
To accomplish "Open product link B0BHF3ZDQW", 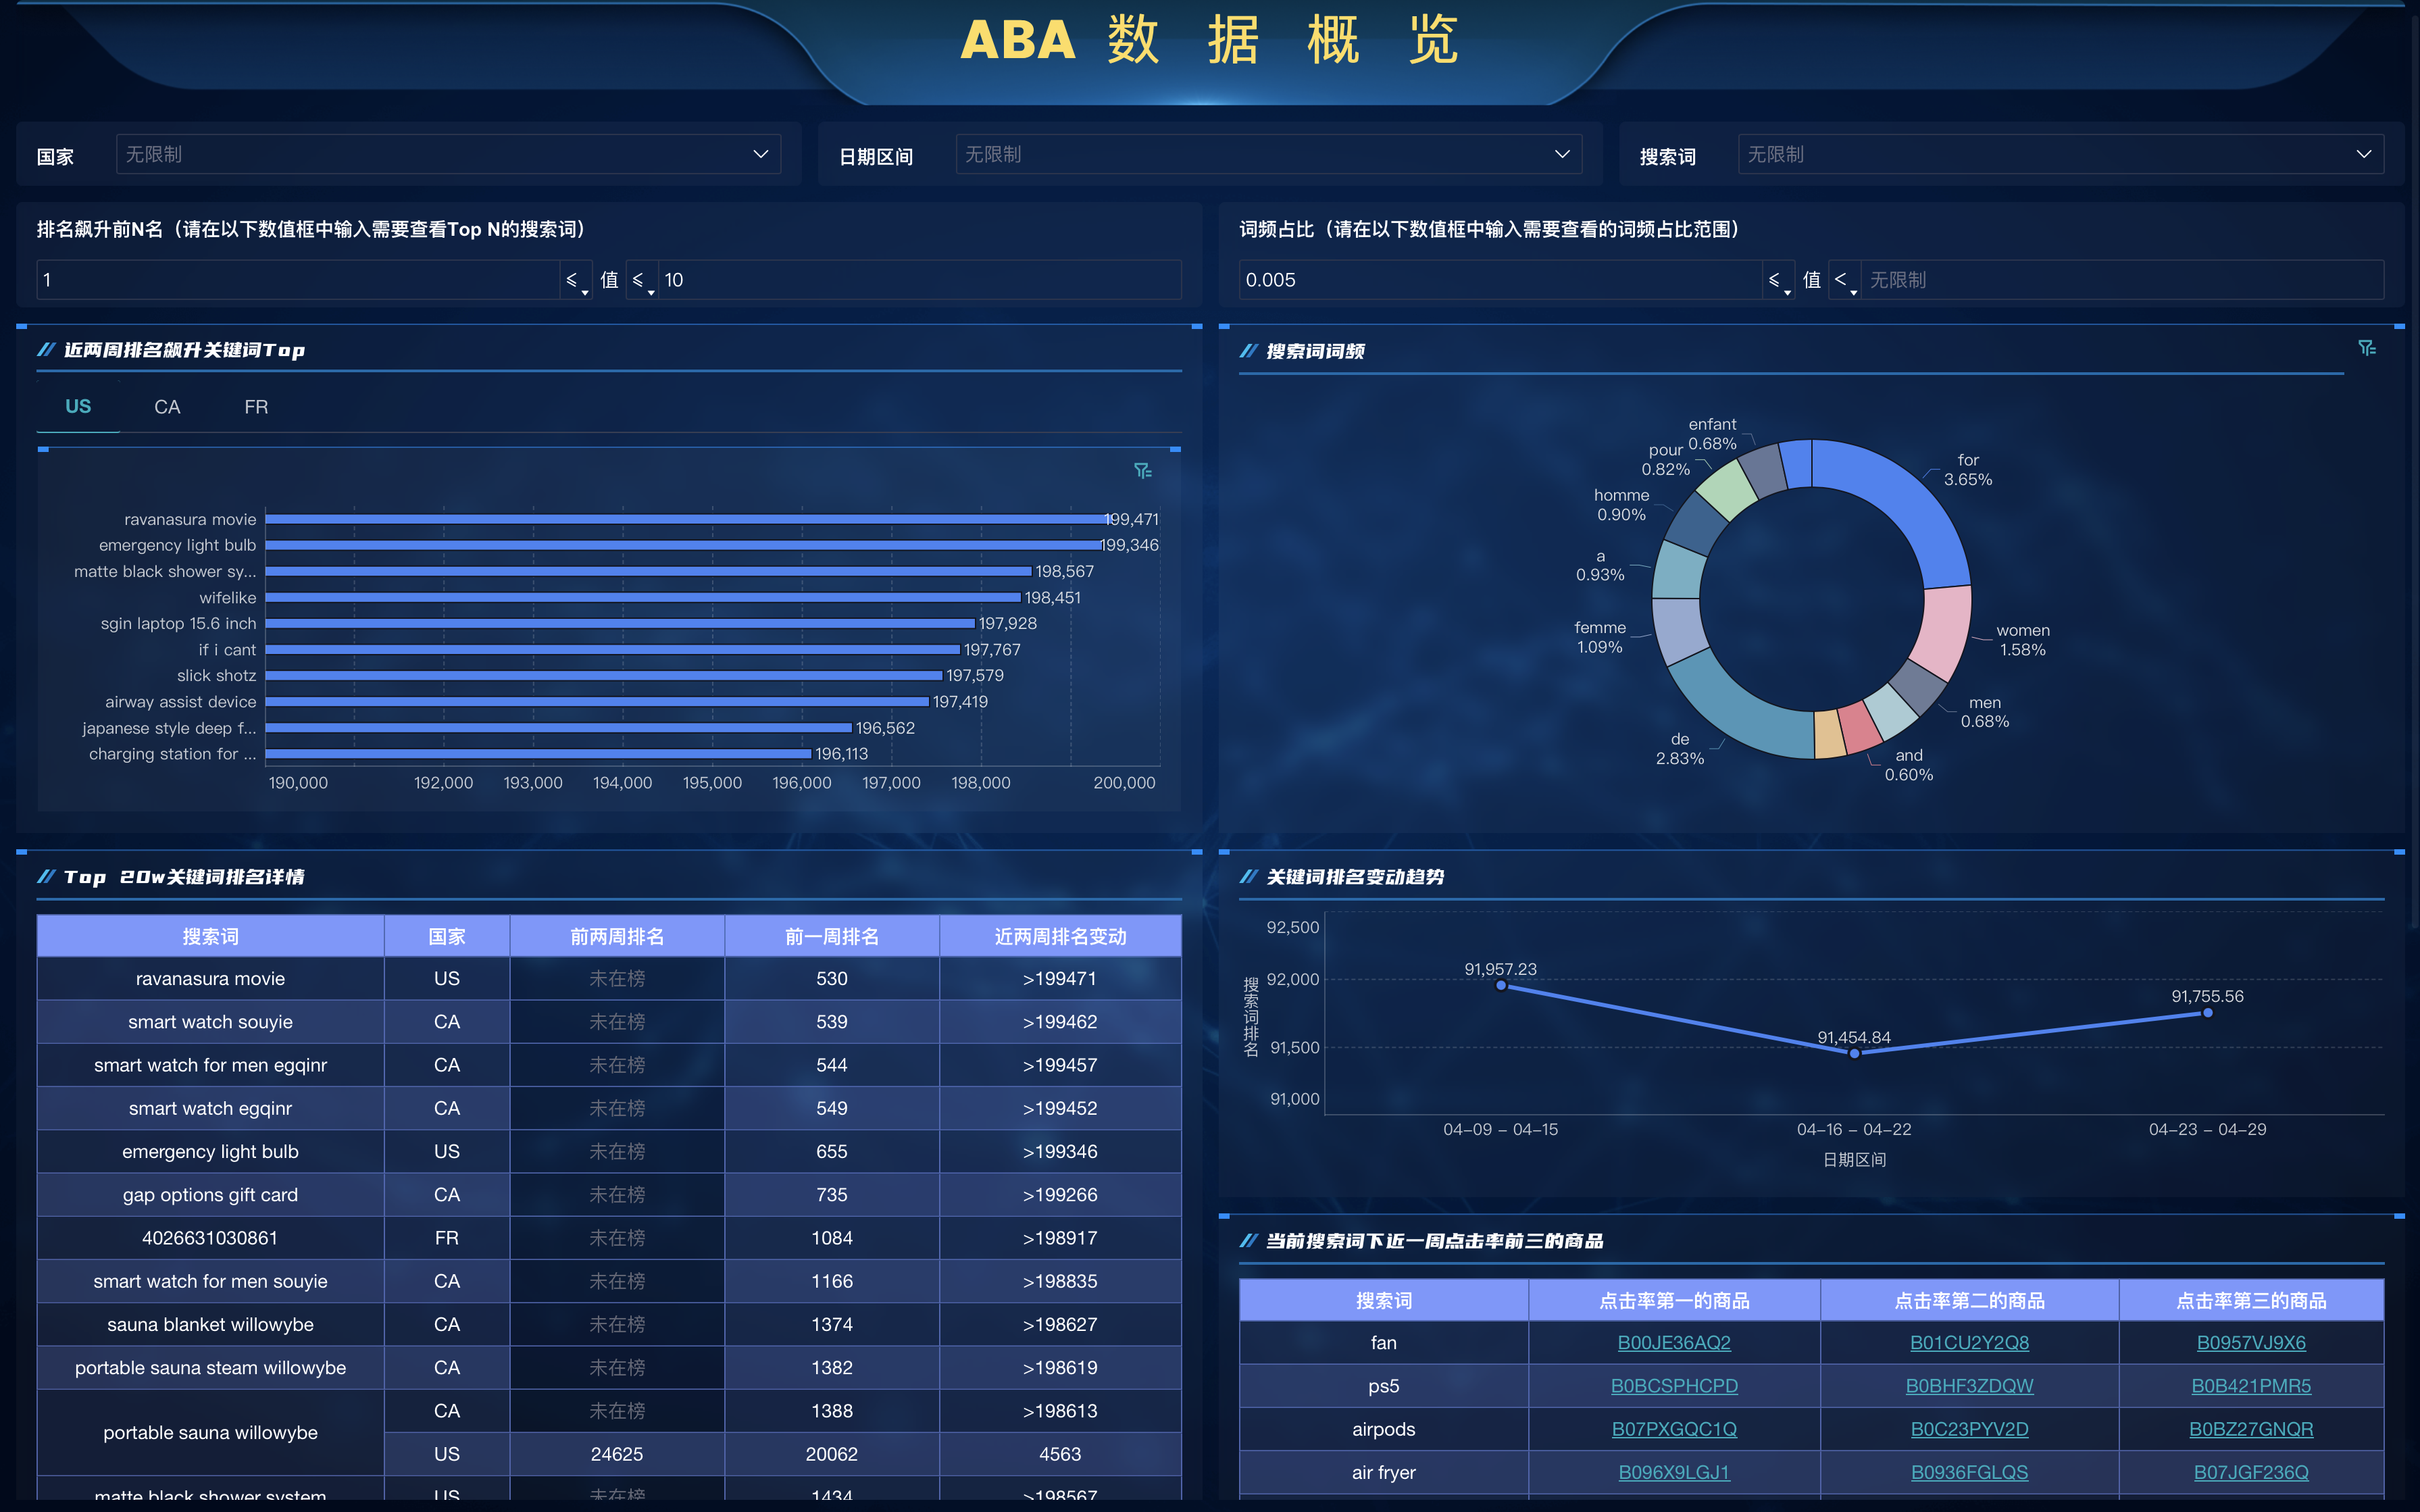I will coord(1968,1386).
